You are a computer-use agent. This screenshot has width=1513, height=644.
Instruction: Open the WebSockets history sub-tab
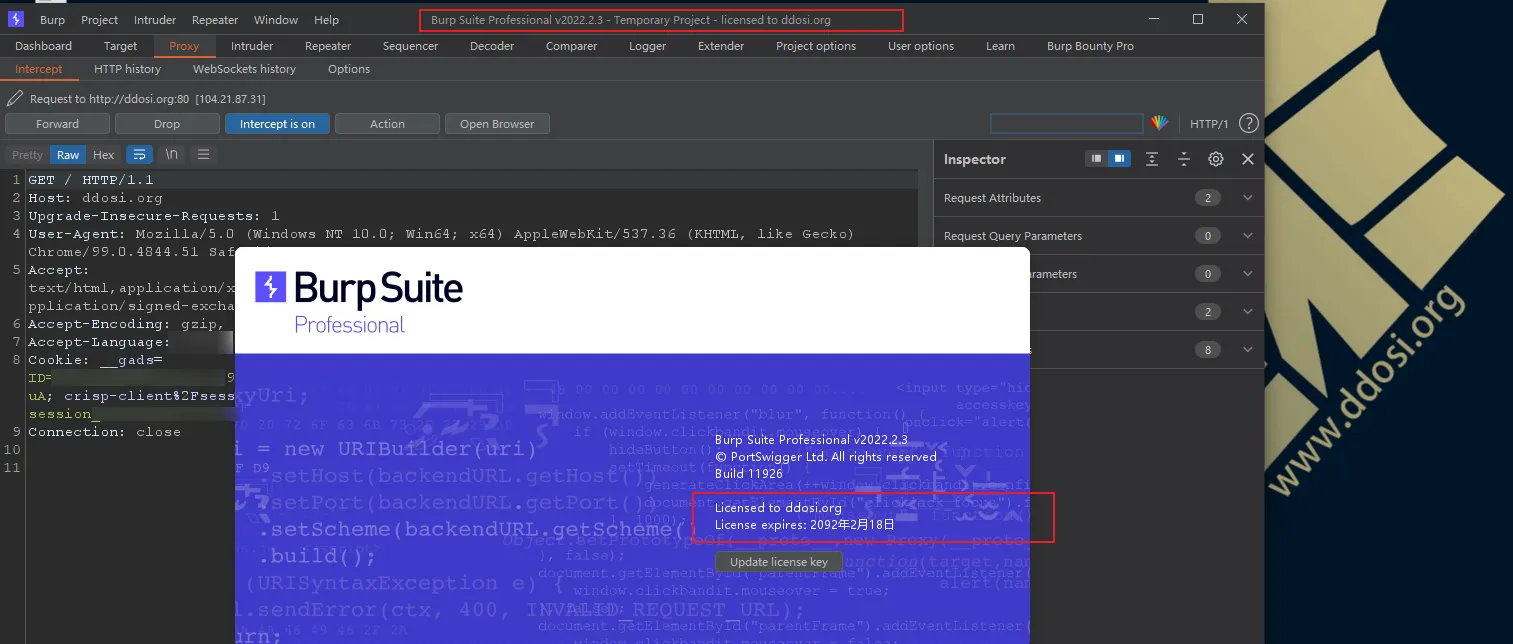tap(244, 69)
